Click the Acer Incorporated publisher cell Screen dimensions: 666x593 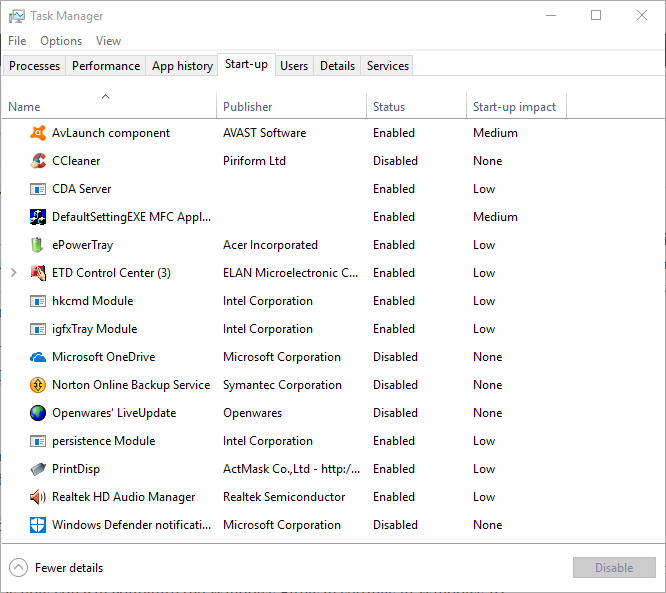tap(270, 245)
